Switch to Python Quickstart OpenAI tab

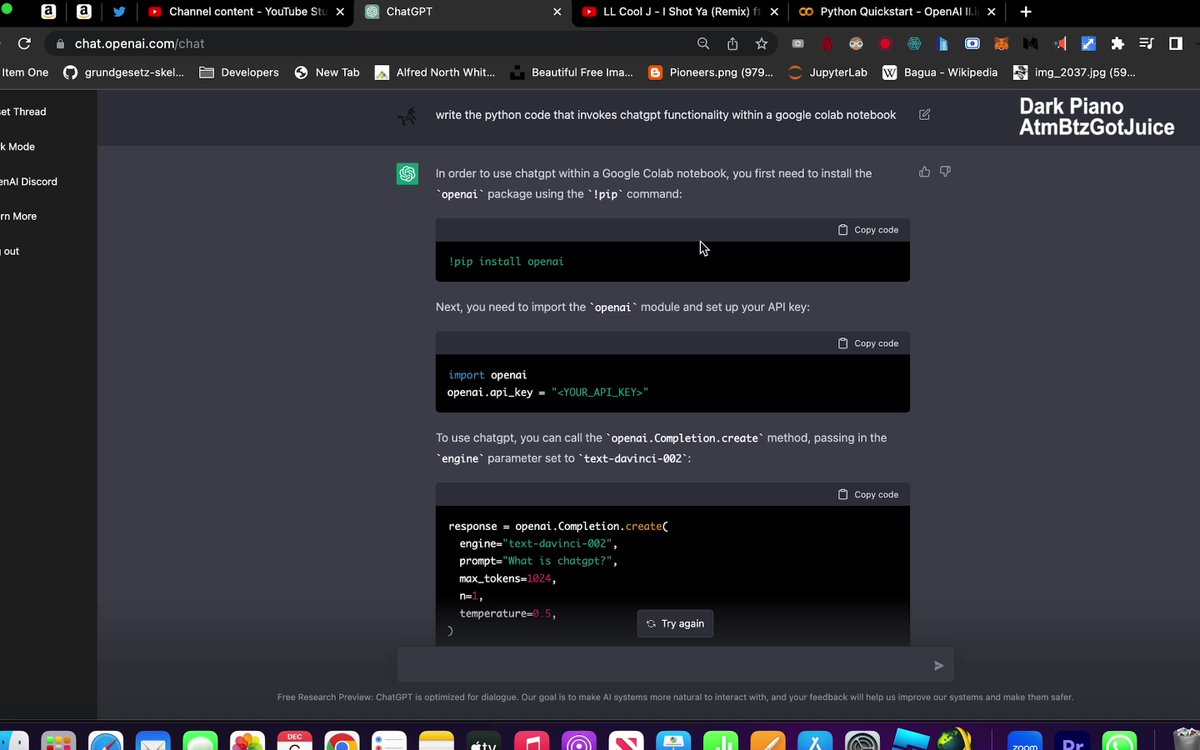tap(896, 12)
